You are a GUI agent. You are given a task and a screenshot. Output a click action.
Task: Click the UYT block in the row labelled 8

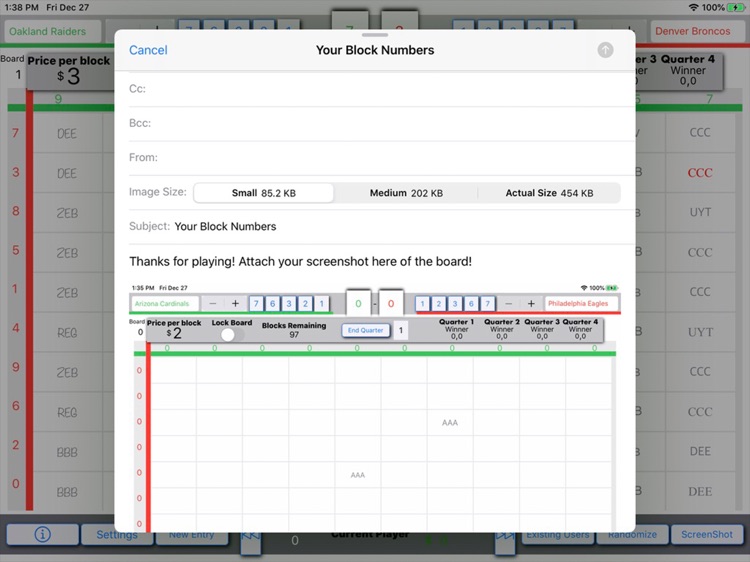pos(700,212)
